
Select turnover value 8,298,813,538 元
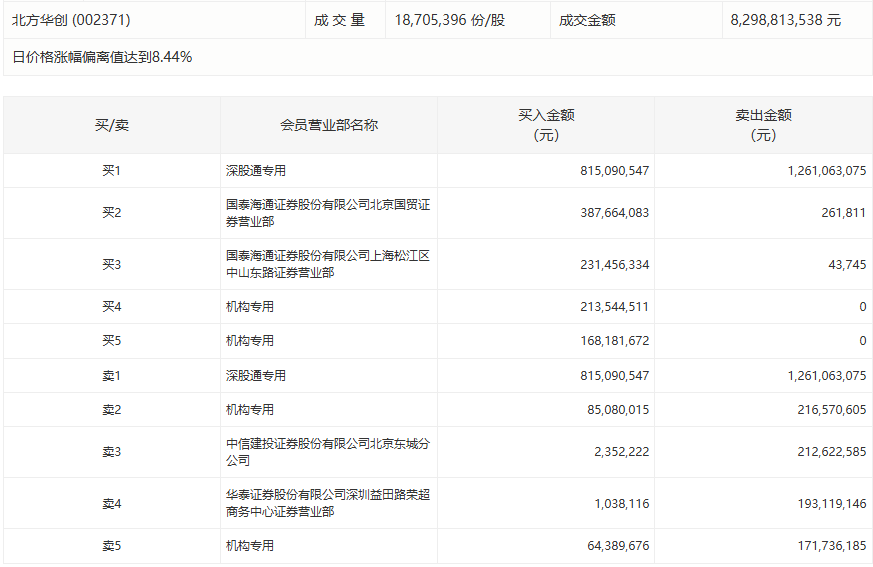(x=786, y=20)
